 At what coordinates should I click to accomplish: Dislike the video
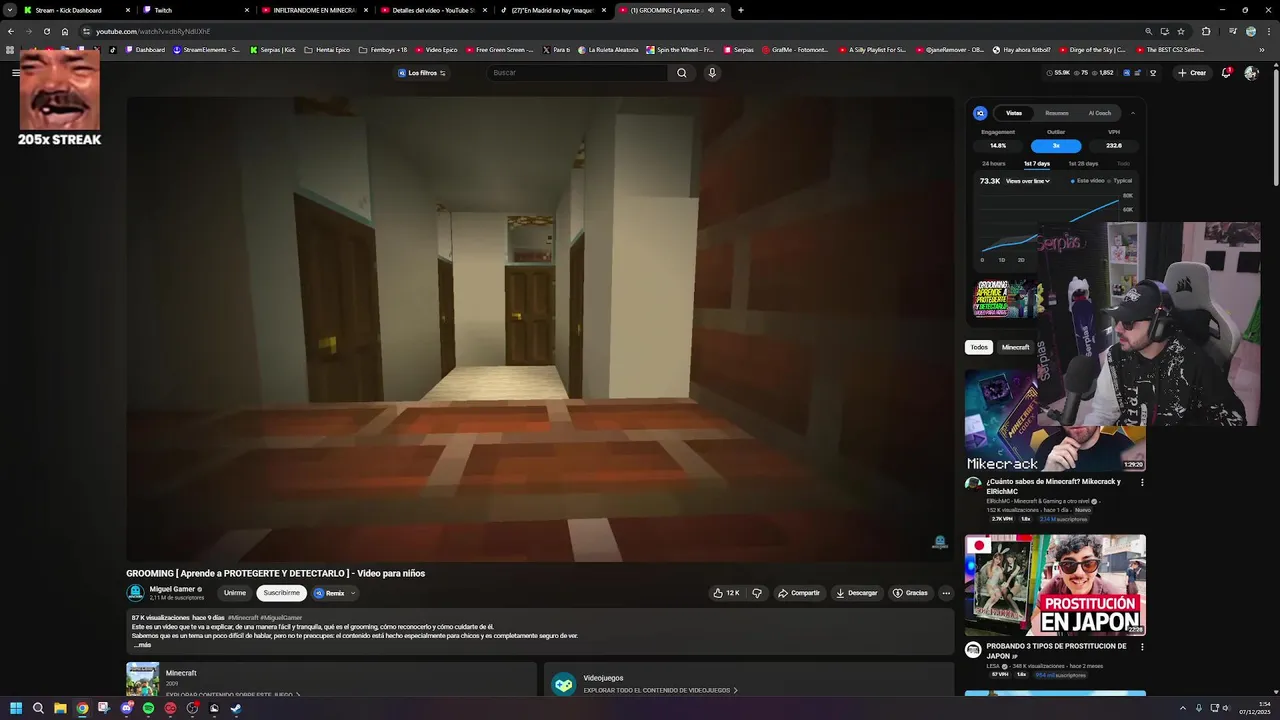(x=757, y=593)
